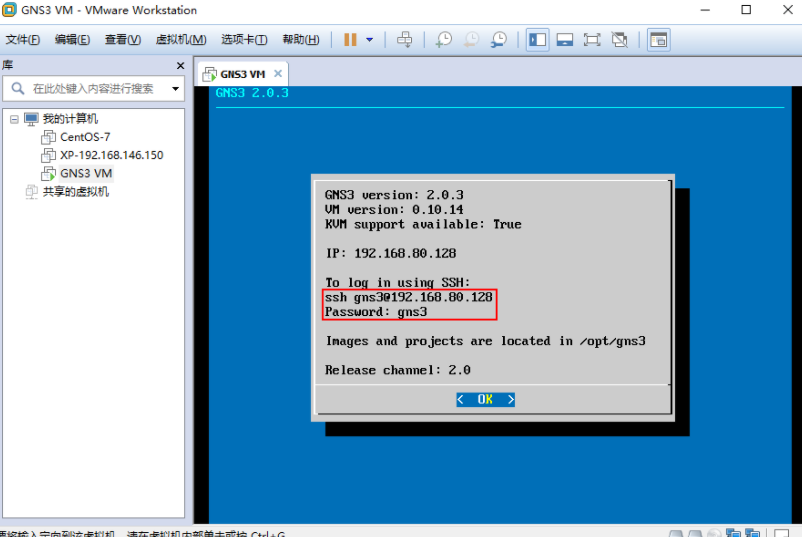Viewport: 802px width, 537px height.
Task: Open the 帮助(H) menu
Action: [x=301, y=39]
